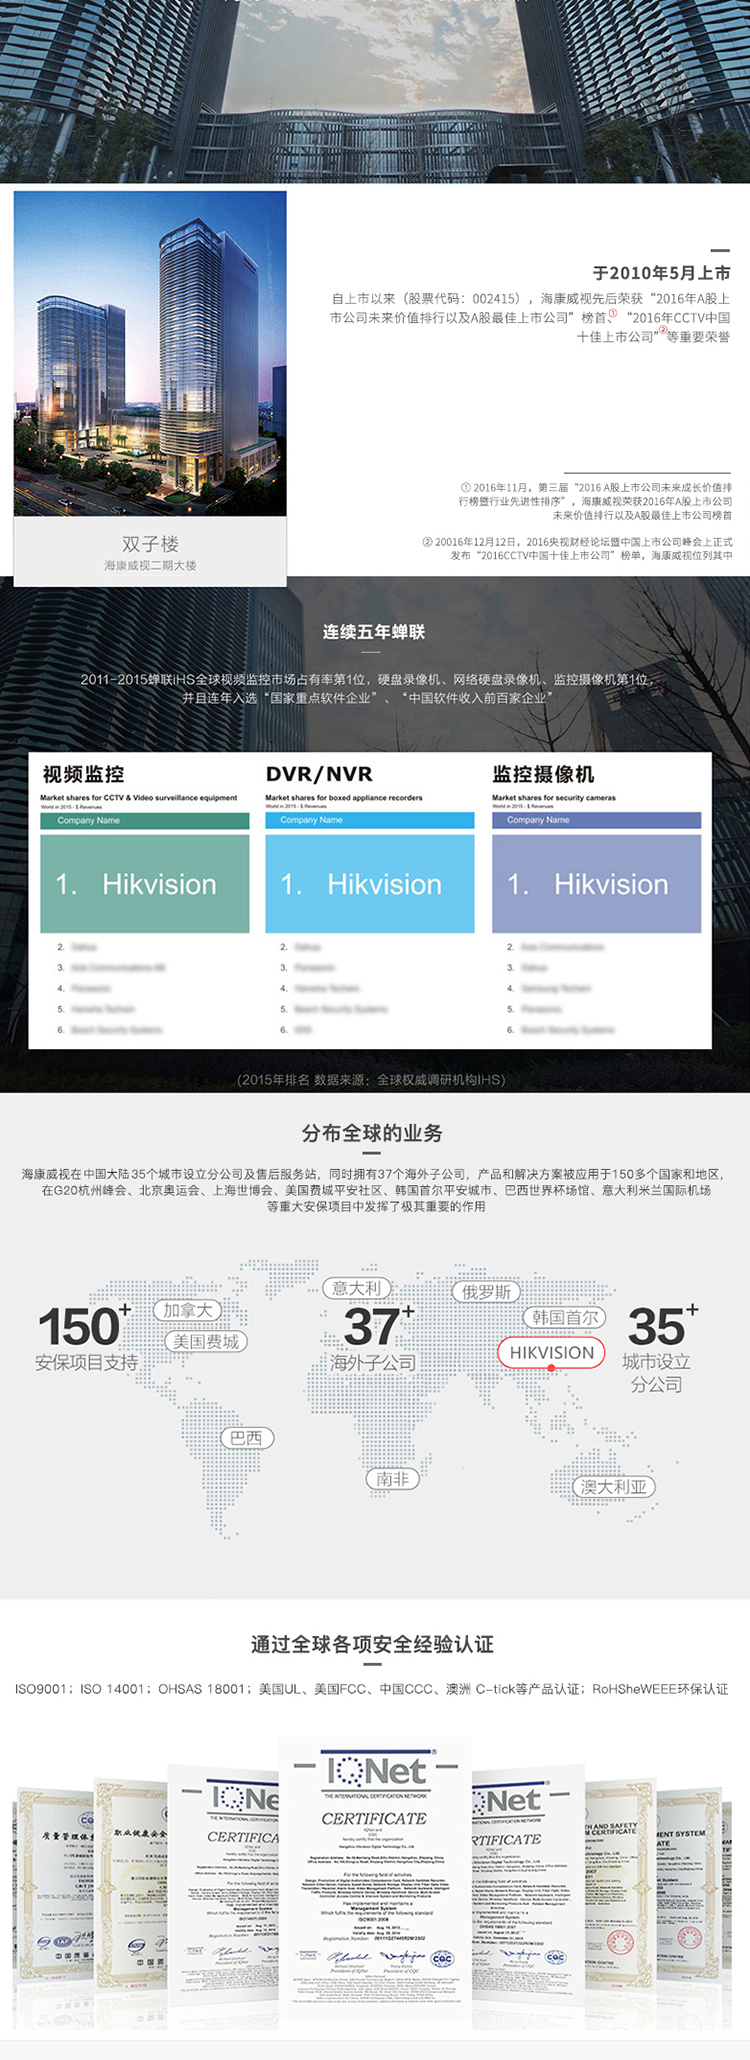Image resolution: width=750 pixels, height=2060 pixels.
Task: Click the CQC seal on center certificate
Action: click(x=441, y=1958)
